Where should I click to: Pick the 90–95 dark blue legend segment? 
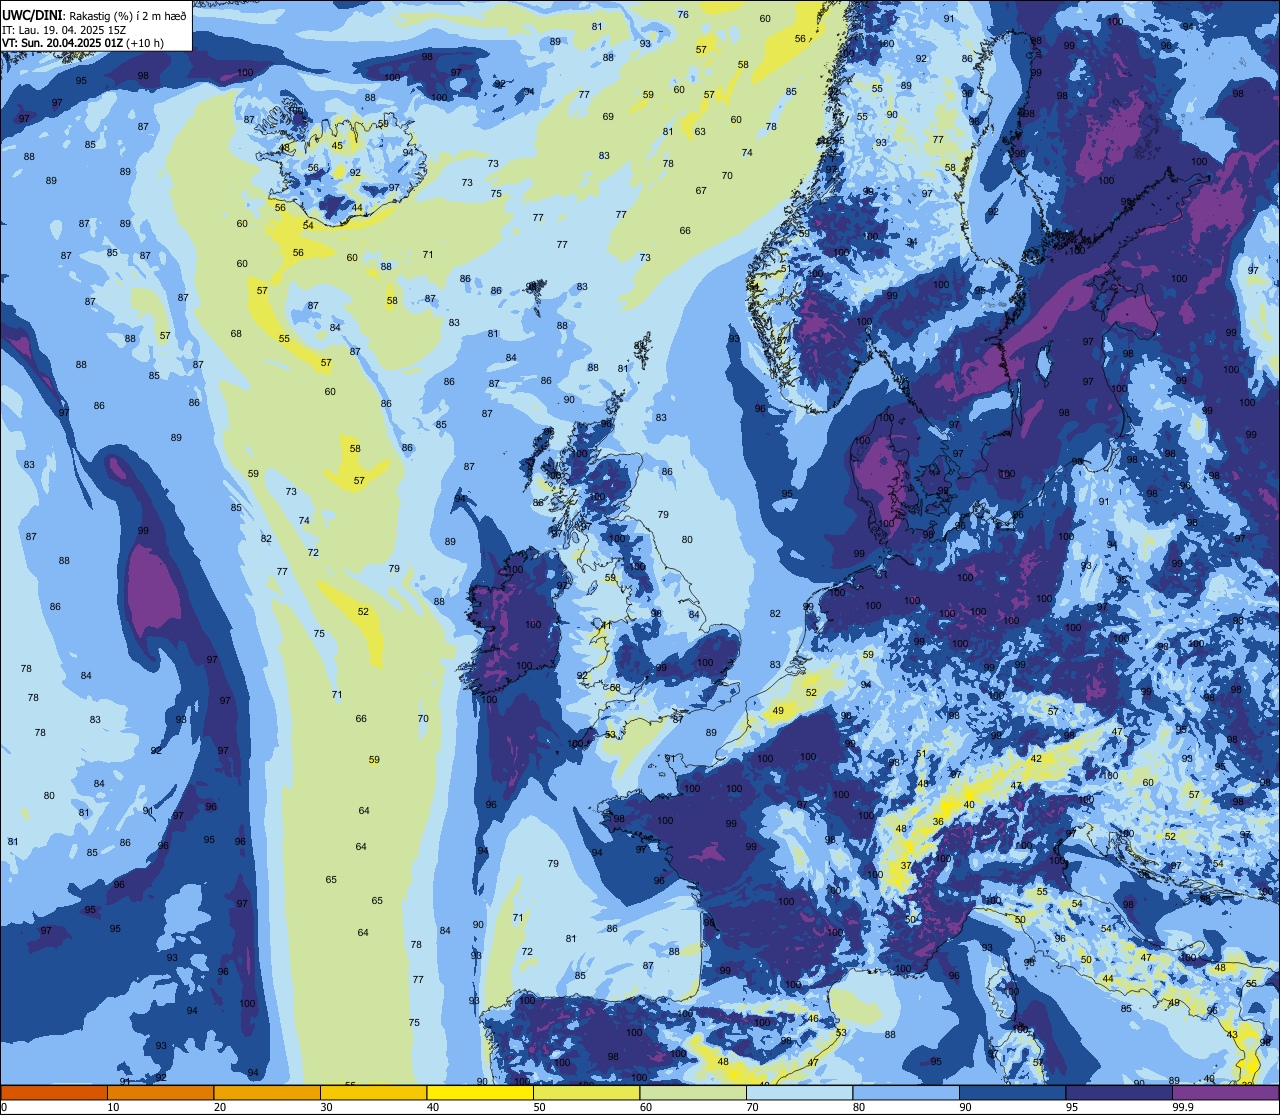[x=1012, y=1092]
